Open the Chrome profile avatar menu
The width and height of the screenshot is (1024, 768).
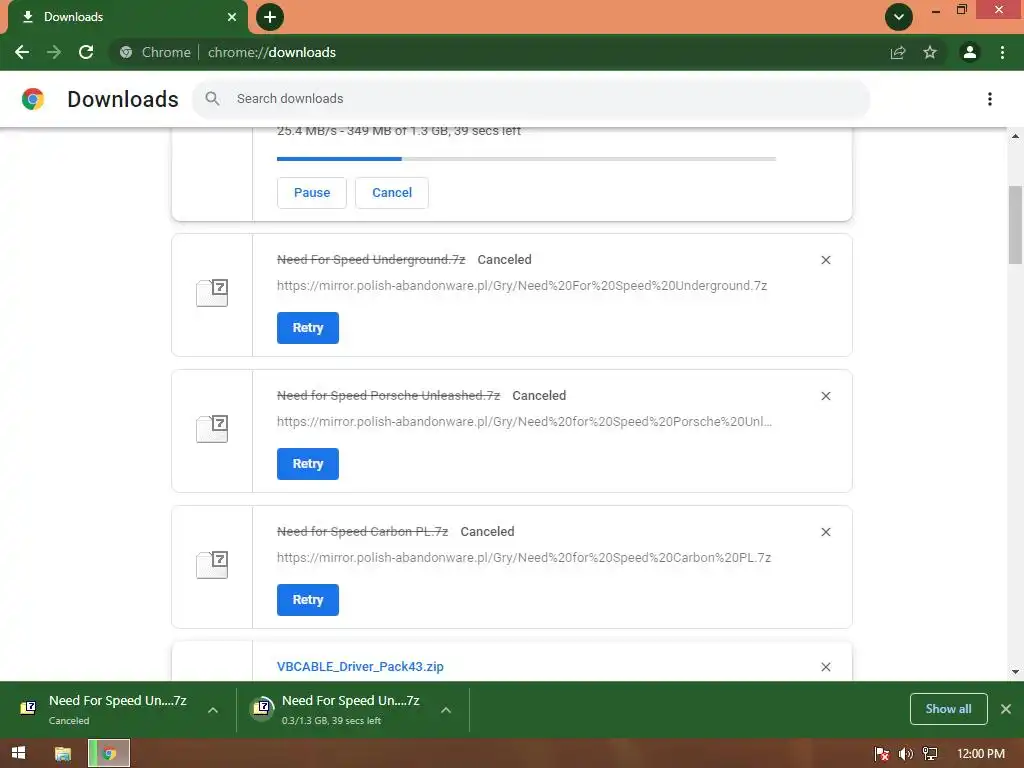pyautogui.click(x=970, y=52)
